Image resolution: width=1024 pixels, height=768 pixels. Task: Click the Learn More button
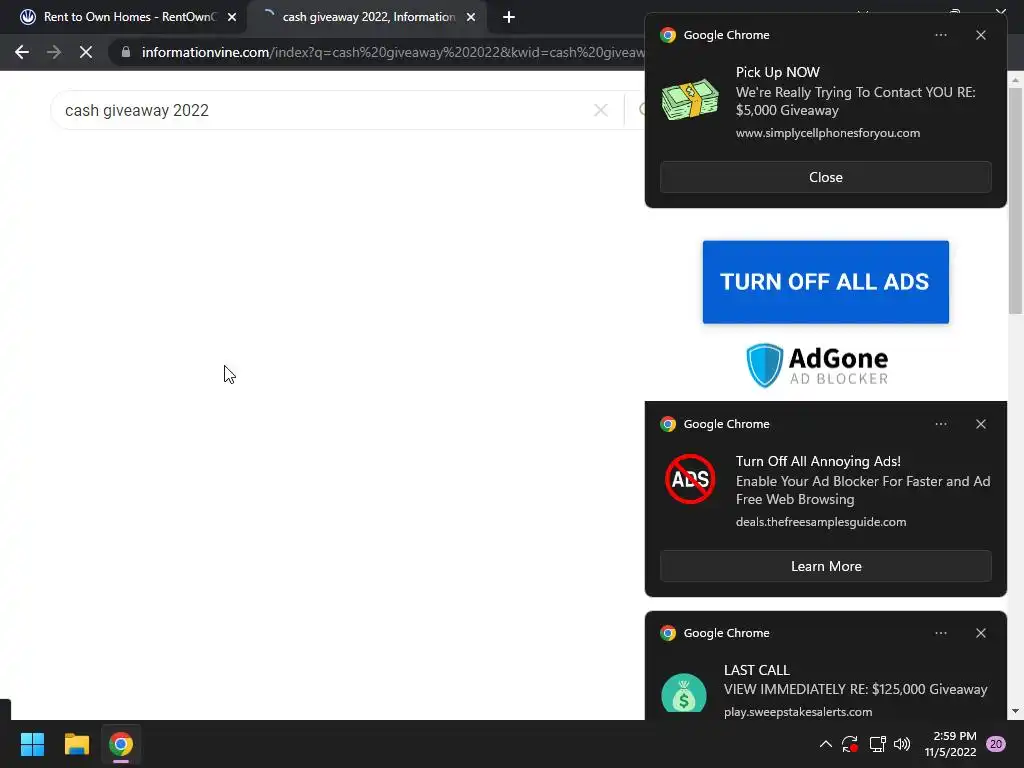[825, 566]
